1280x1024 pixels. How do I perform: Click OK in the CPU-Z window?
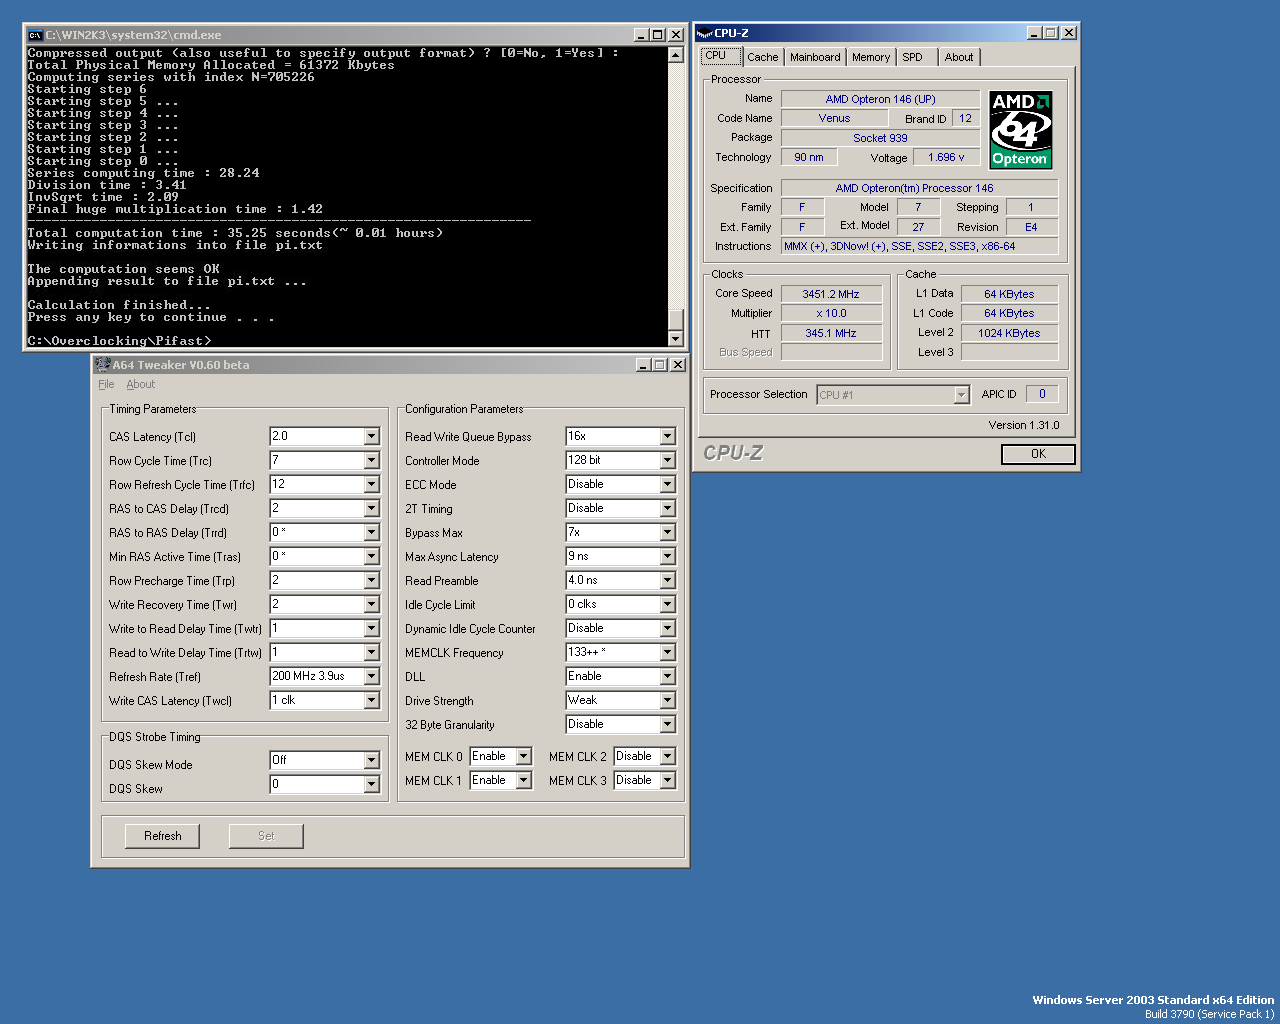1038,454
